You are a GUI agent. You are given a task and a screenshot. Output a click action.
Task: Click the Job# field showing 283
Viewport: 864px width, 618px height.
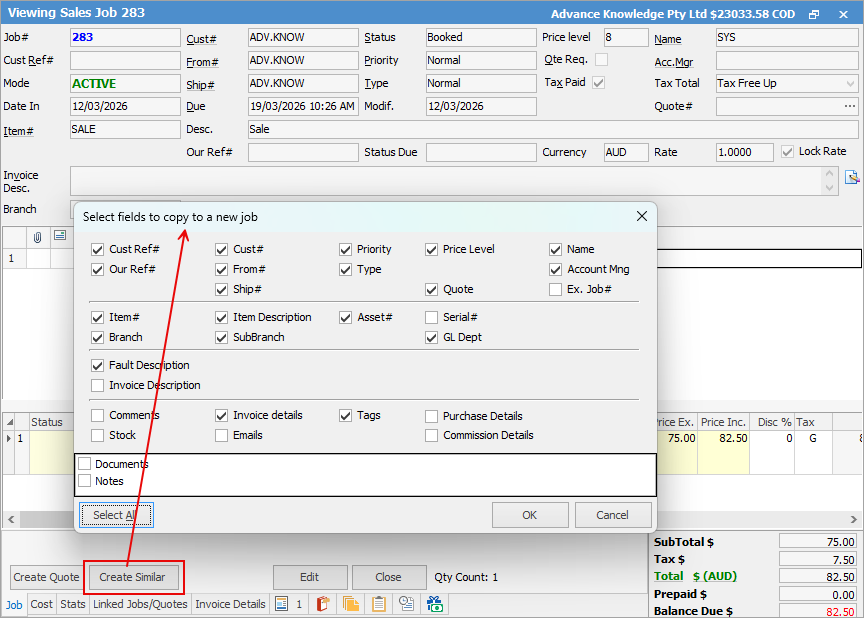[125, 37]
